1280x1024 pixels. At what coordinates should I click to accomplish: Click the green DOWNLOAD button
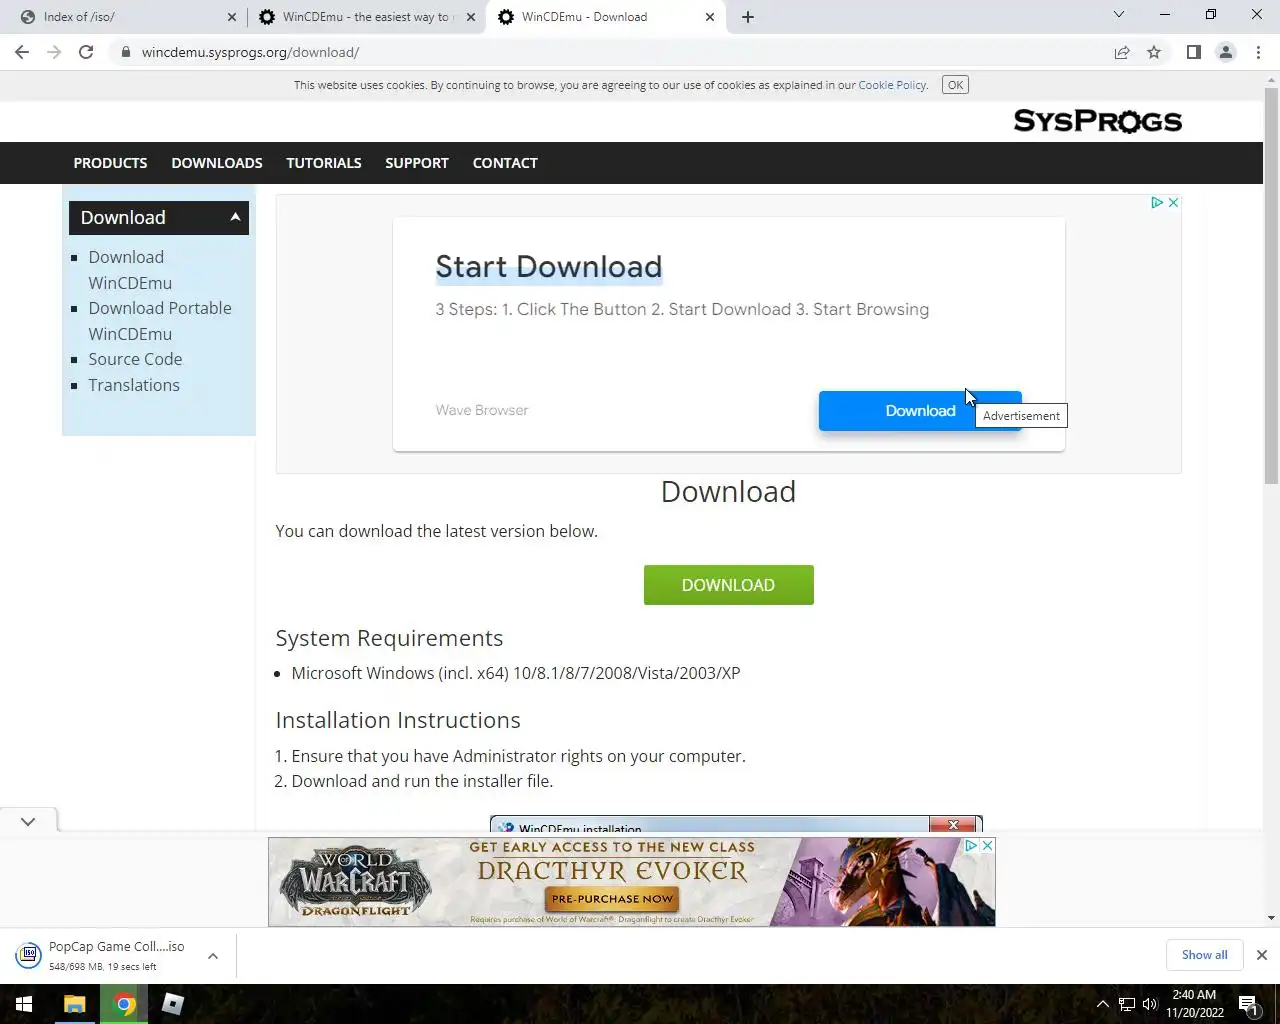point(728,585)
